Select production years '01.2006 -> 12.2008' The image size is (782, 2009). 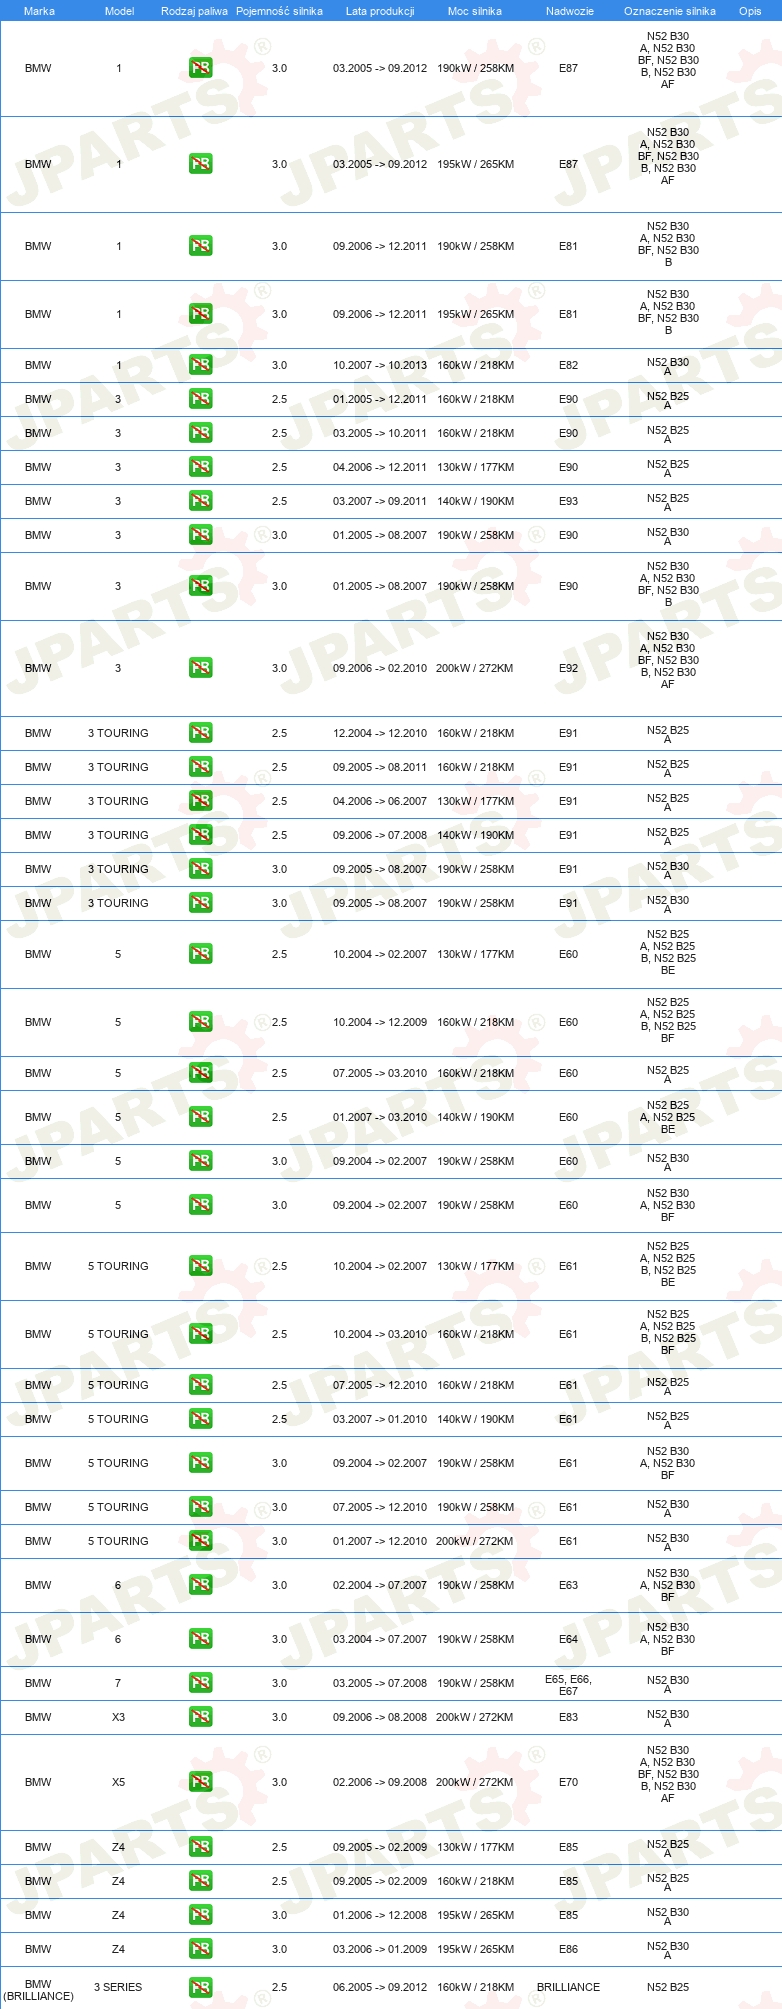[380, 1915]
